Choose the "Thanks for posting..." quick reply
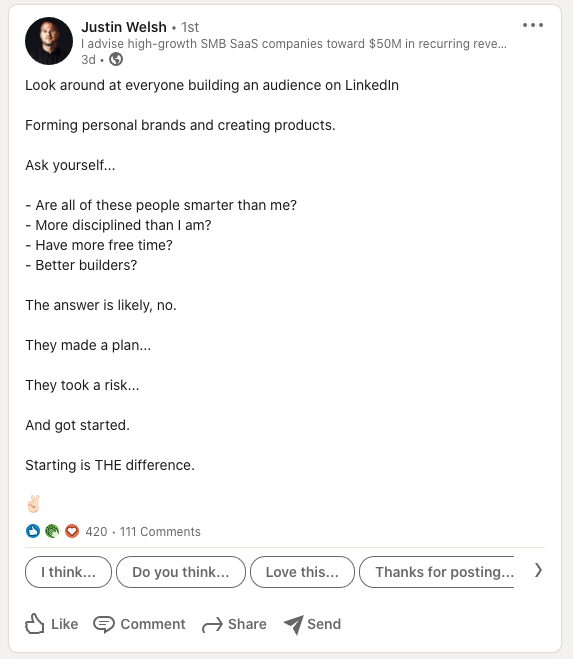The width and height of the screenshot is (573, 659). tap(437, 572)
